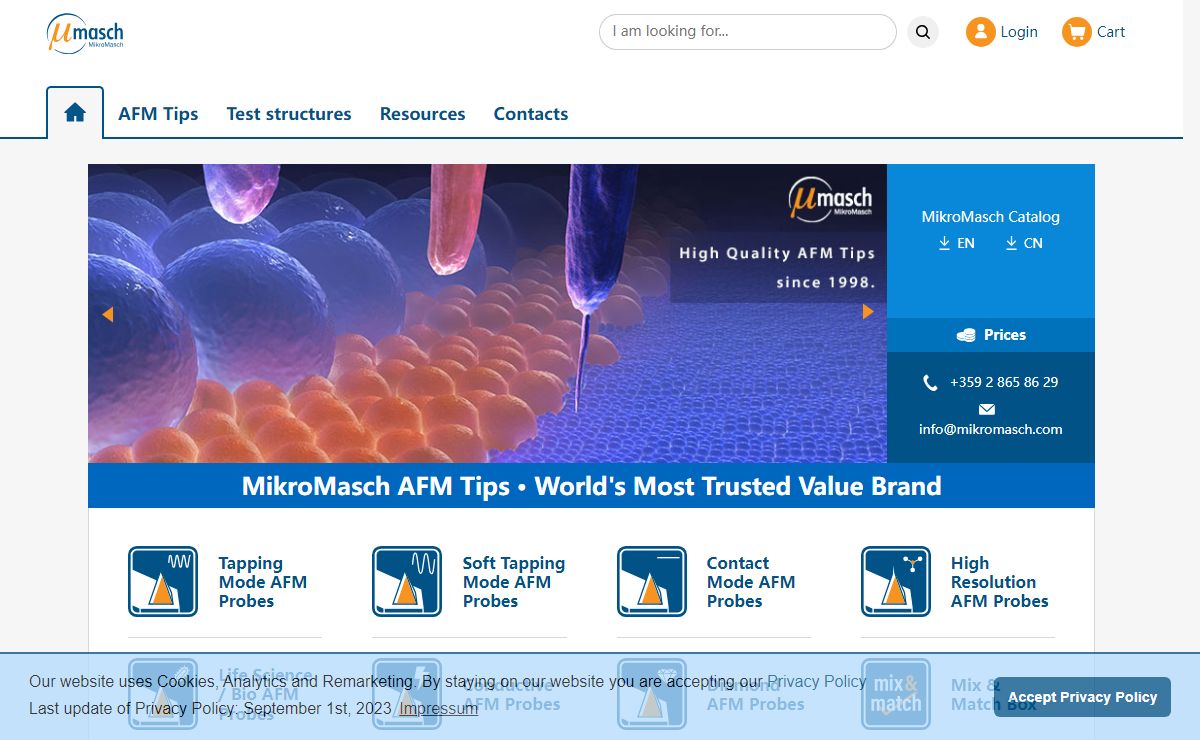Click the Tapping Mode AFM Probes icon

pyautogui.click(x=163, y=581)
